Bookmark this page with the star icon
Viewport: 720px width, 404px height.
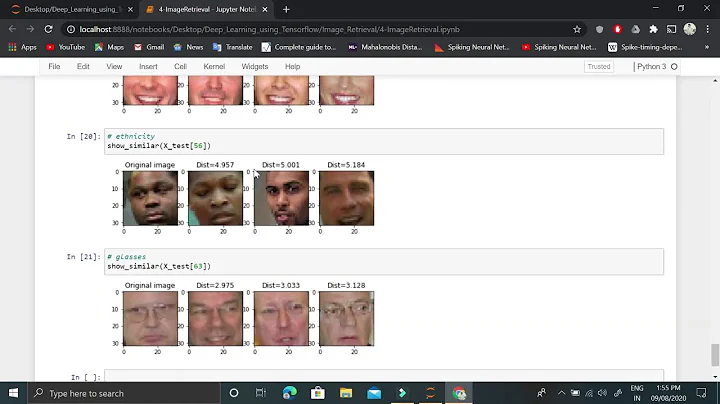coord(577,29)
